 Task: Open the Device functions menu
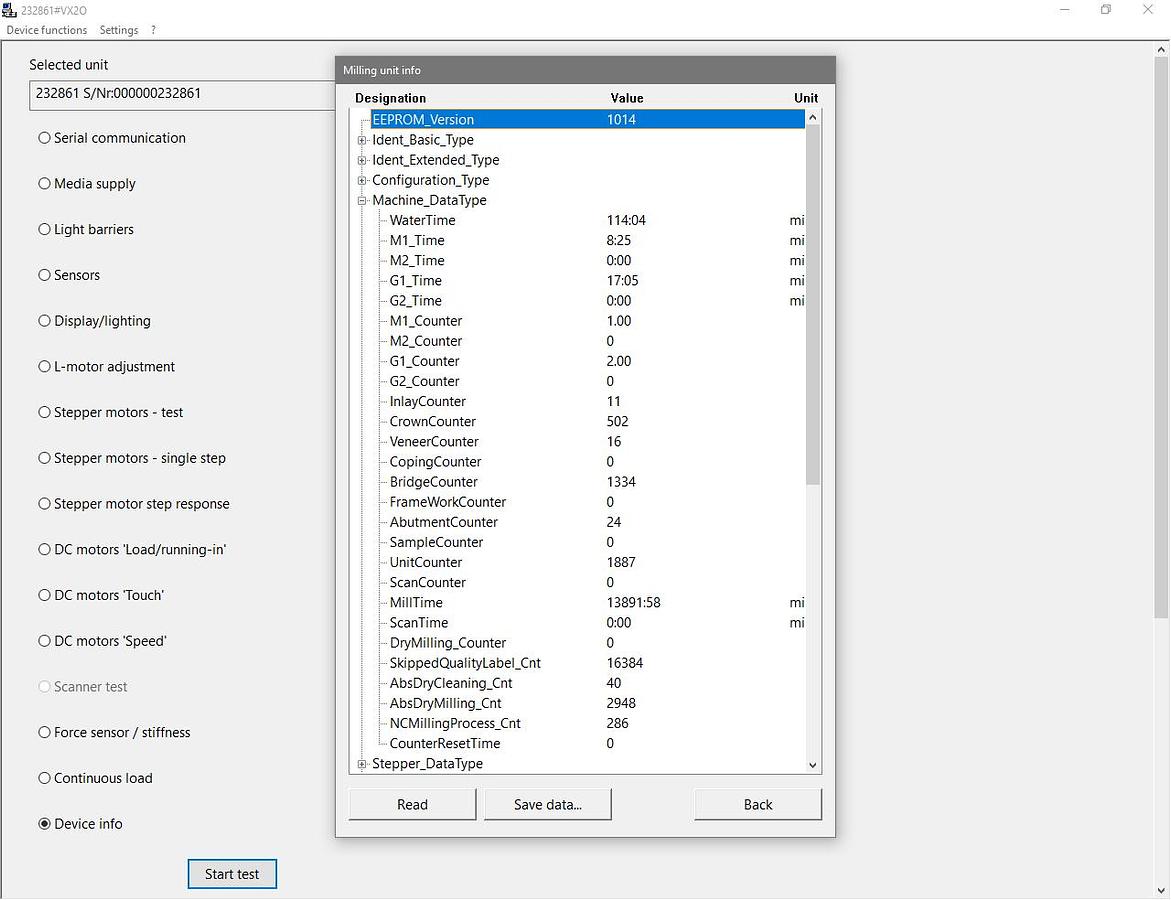tap(47, 30)
